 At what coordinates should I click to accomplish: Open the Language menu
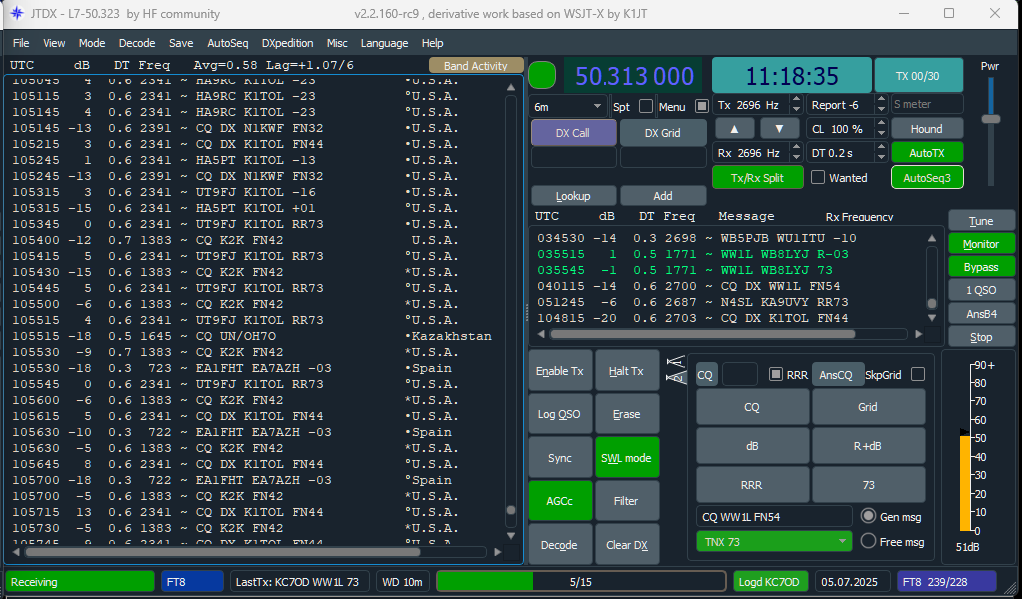coord(385,43)
